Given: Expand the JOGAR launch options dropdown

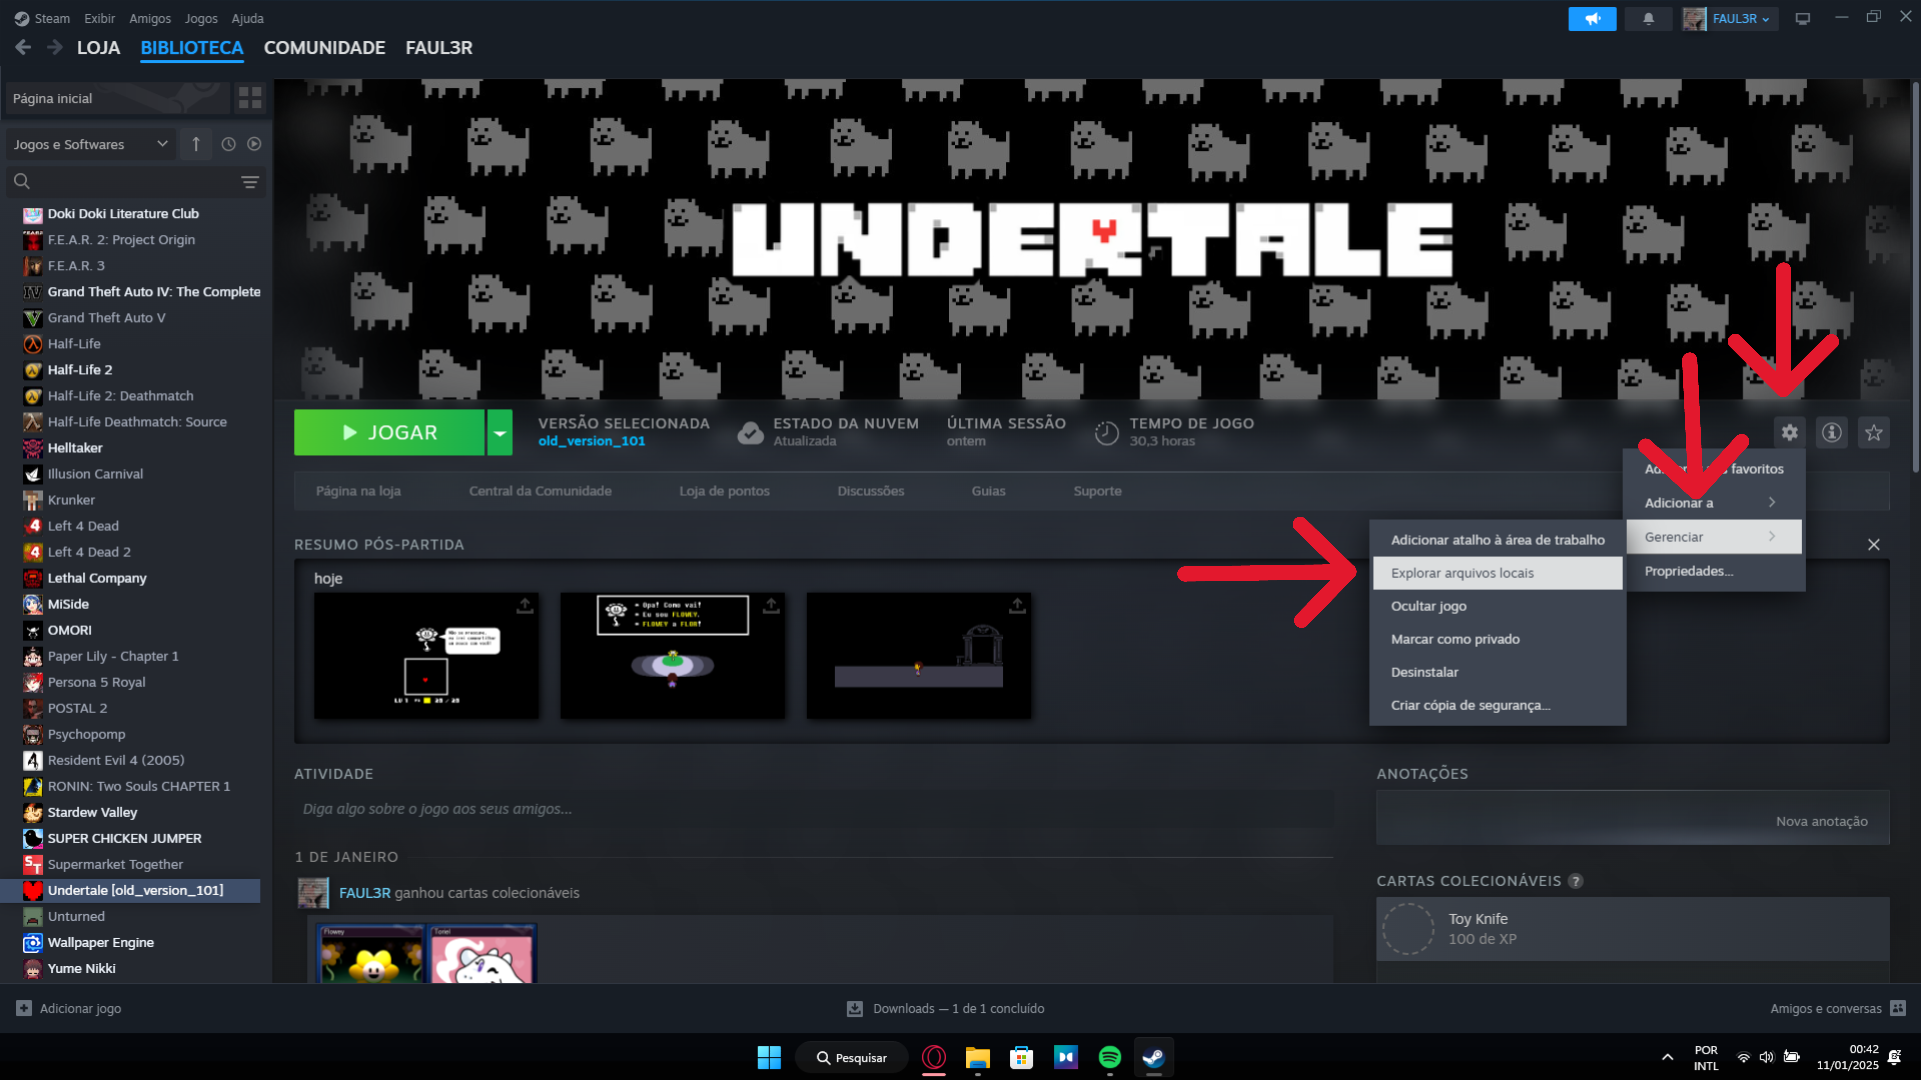Looking at the screenshot, I should pos(500,433).
